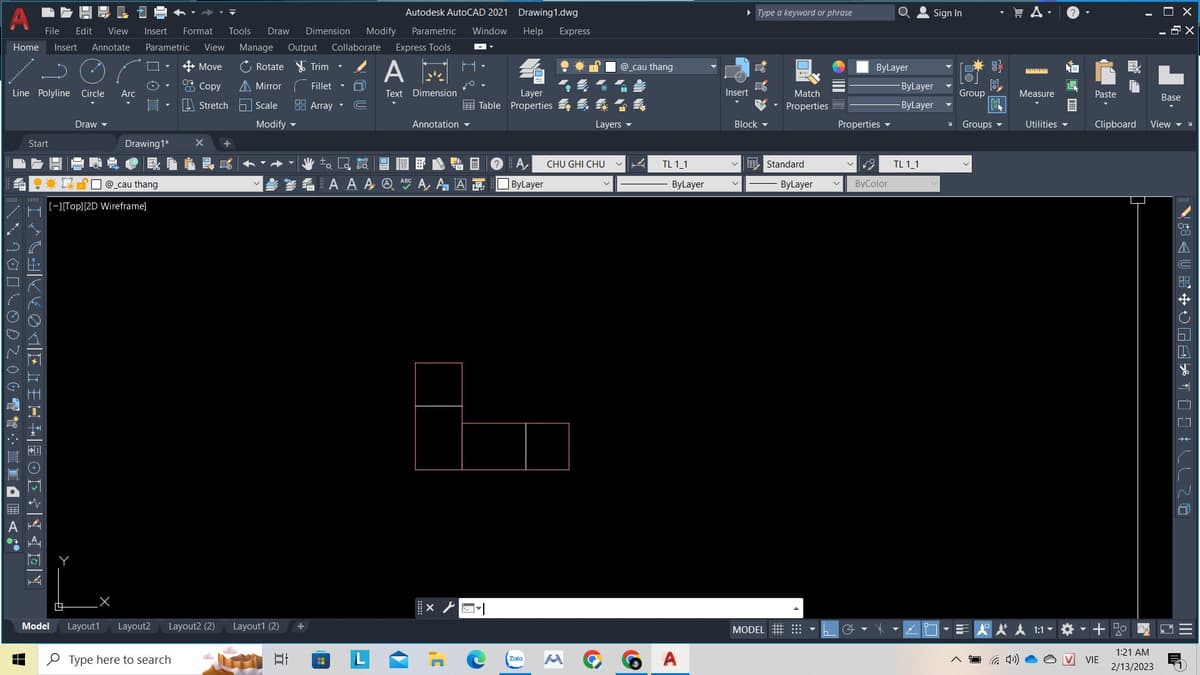Open the Table tool
This screenshot has width=1200, height=675.
(x=482, y=105)
